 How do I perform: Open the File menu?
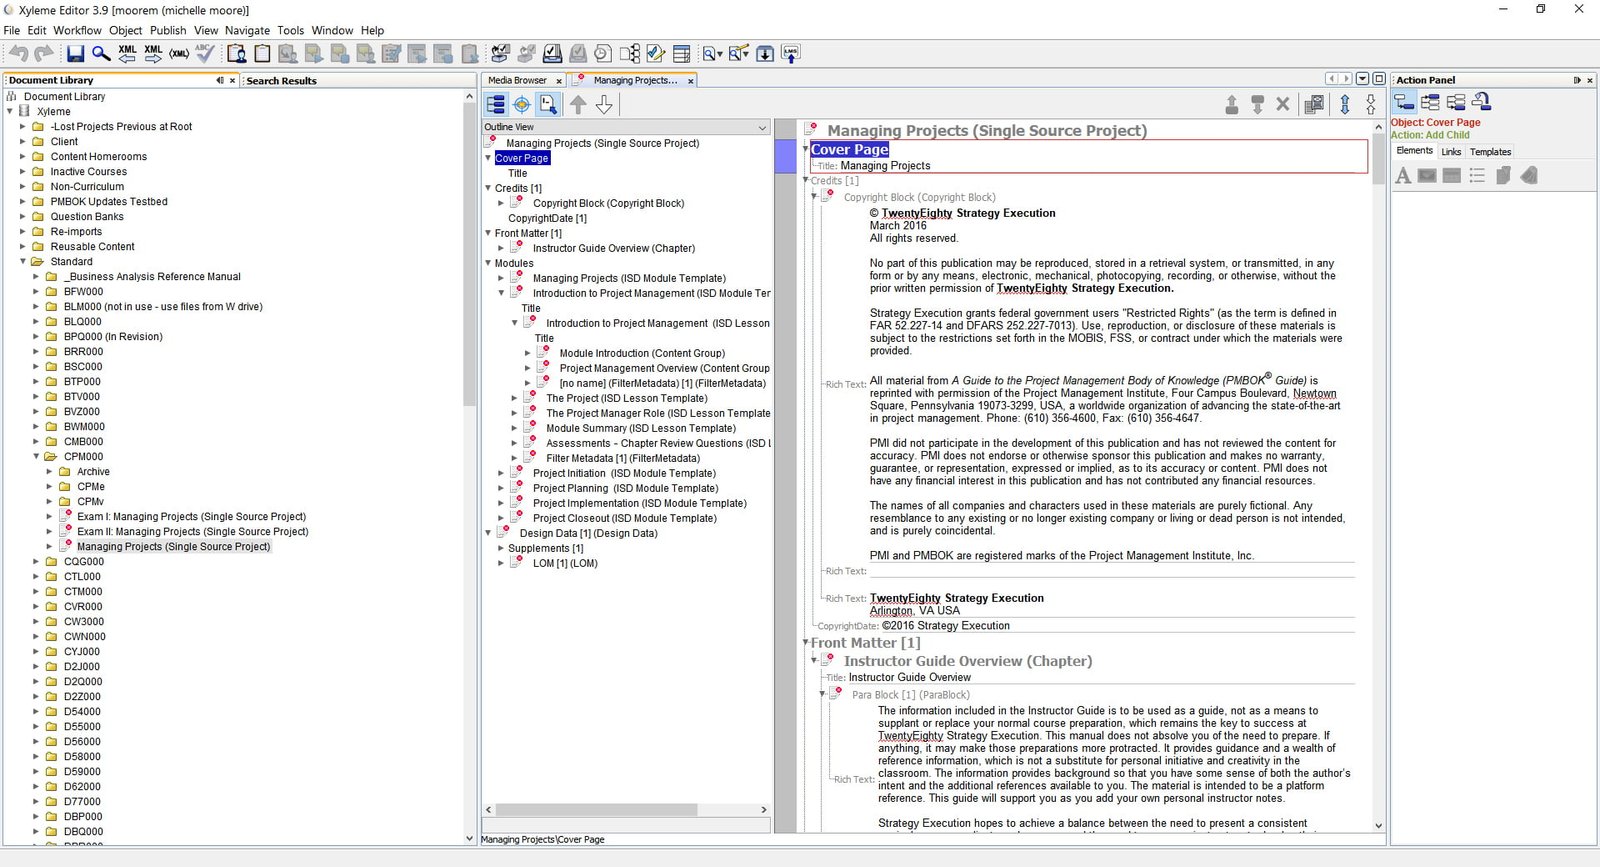click(12, 30)
